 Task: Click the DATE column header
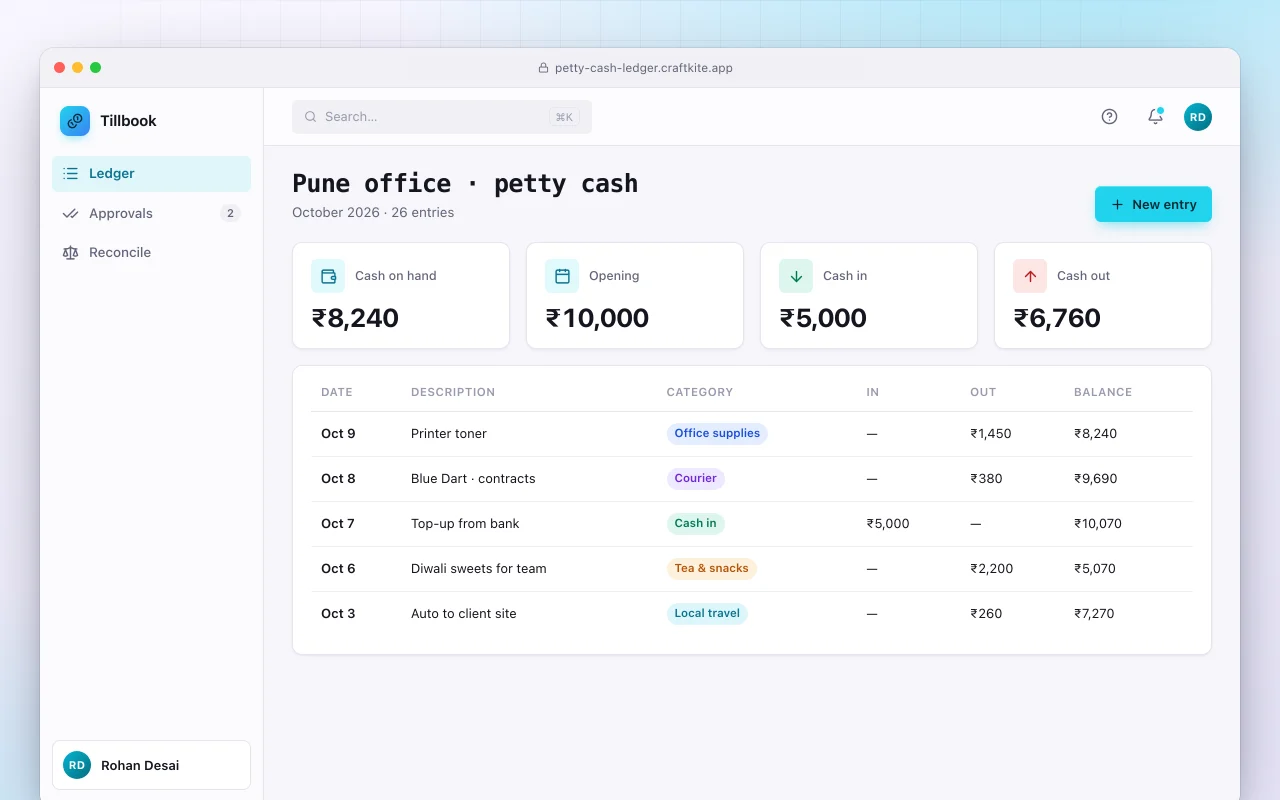(x=337, y=392)
